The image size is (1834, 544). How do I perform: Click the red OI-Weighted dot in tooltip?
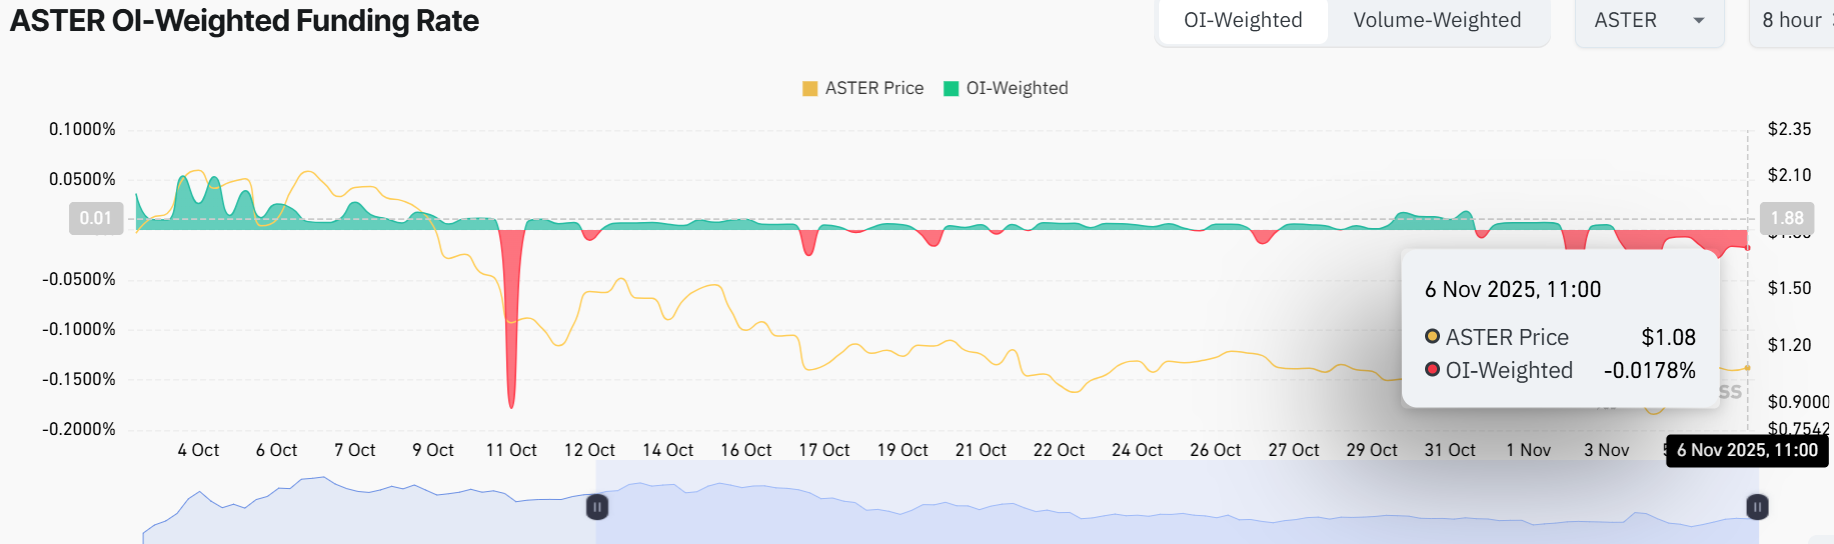(x=1433, y=370)
